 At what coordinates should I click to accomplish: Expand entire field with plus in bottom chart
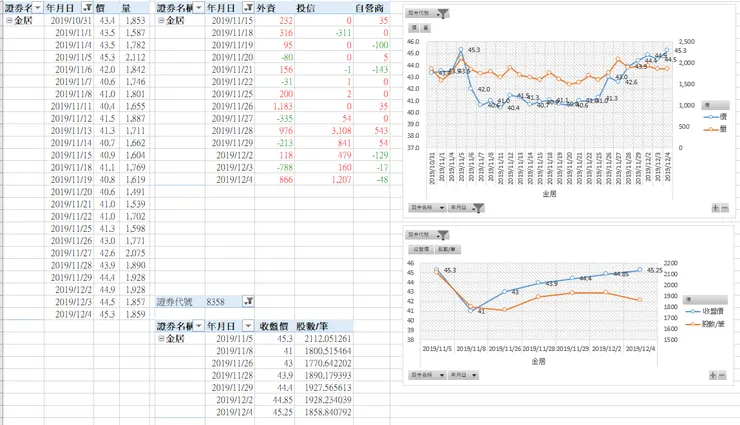(713, 375)
